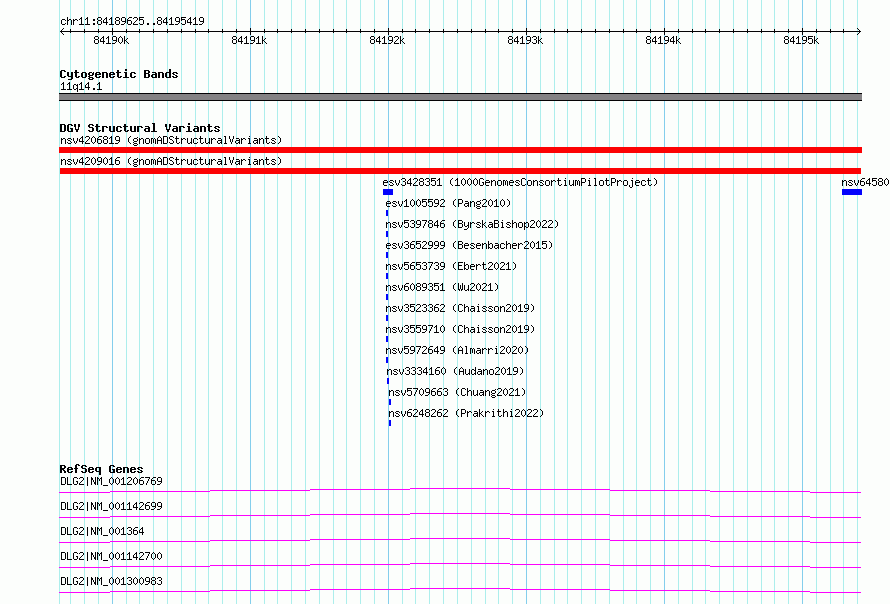Open the RefSeq Genes track title
The image size is (890, 604).
101,469
